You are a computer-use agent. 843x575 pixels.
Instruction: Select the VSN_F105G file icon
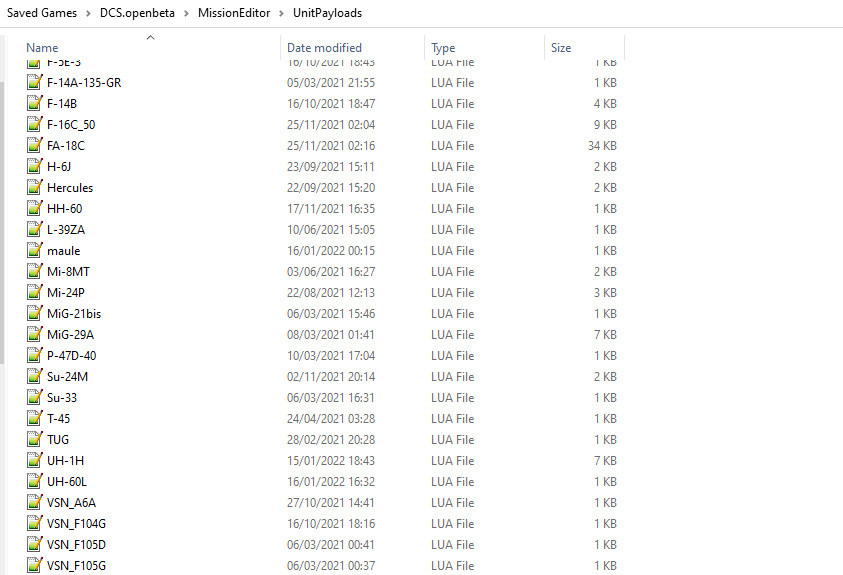click(34, 565)
